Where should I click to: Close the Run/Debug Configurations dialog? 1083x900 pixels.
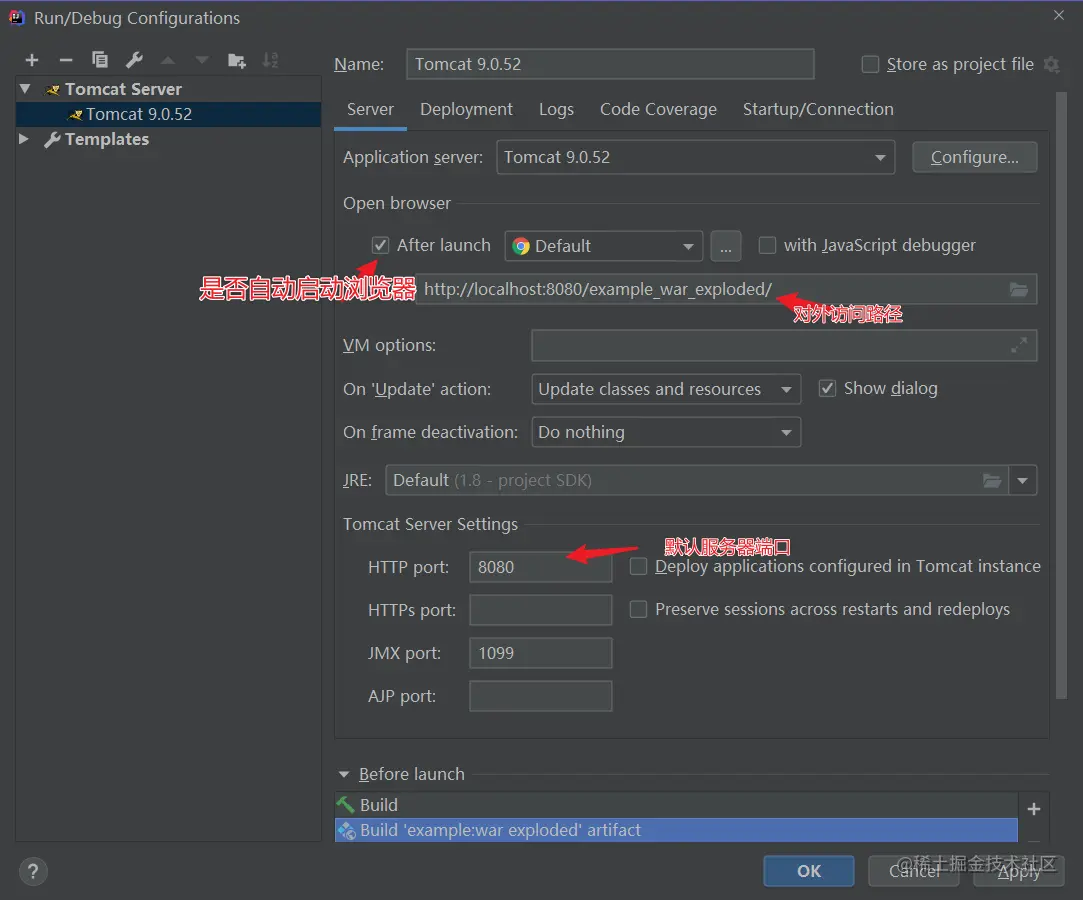pyautogui.click(x=1059, y=15)
